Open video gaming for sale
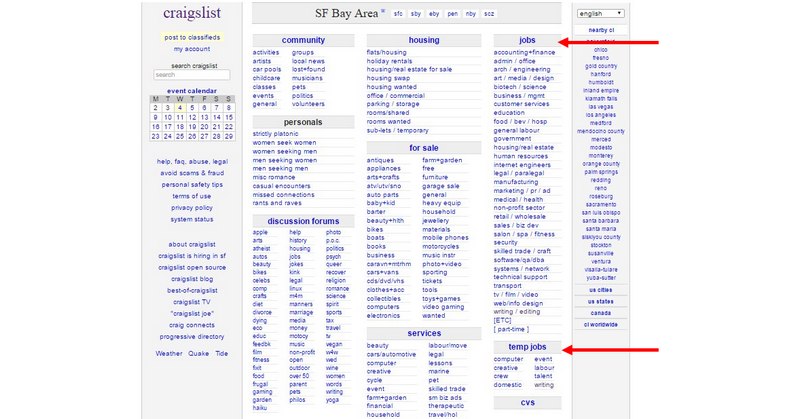Image resolution: width=800 pixels, height=419 pixels. pos(443,307)
